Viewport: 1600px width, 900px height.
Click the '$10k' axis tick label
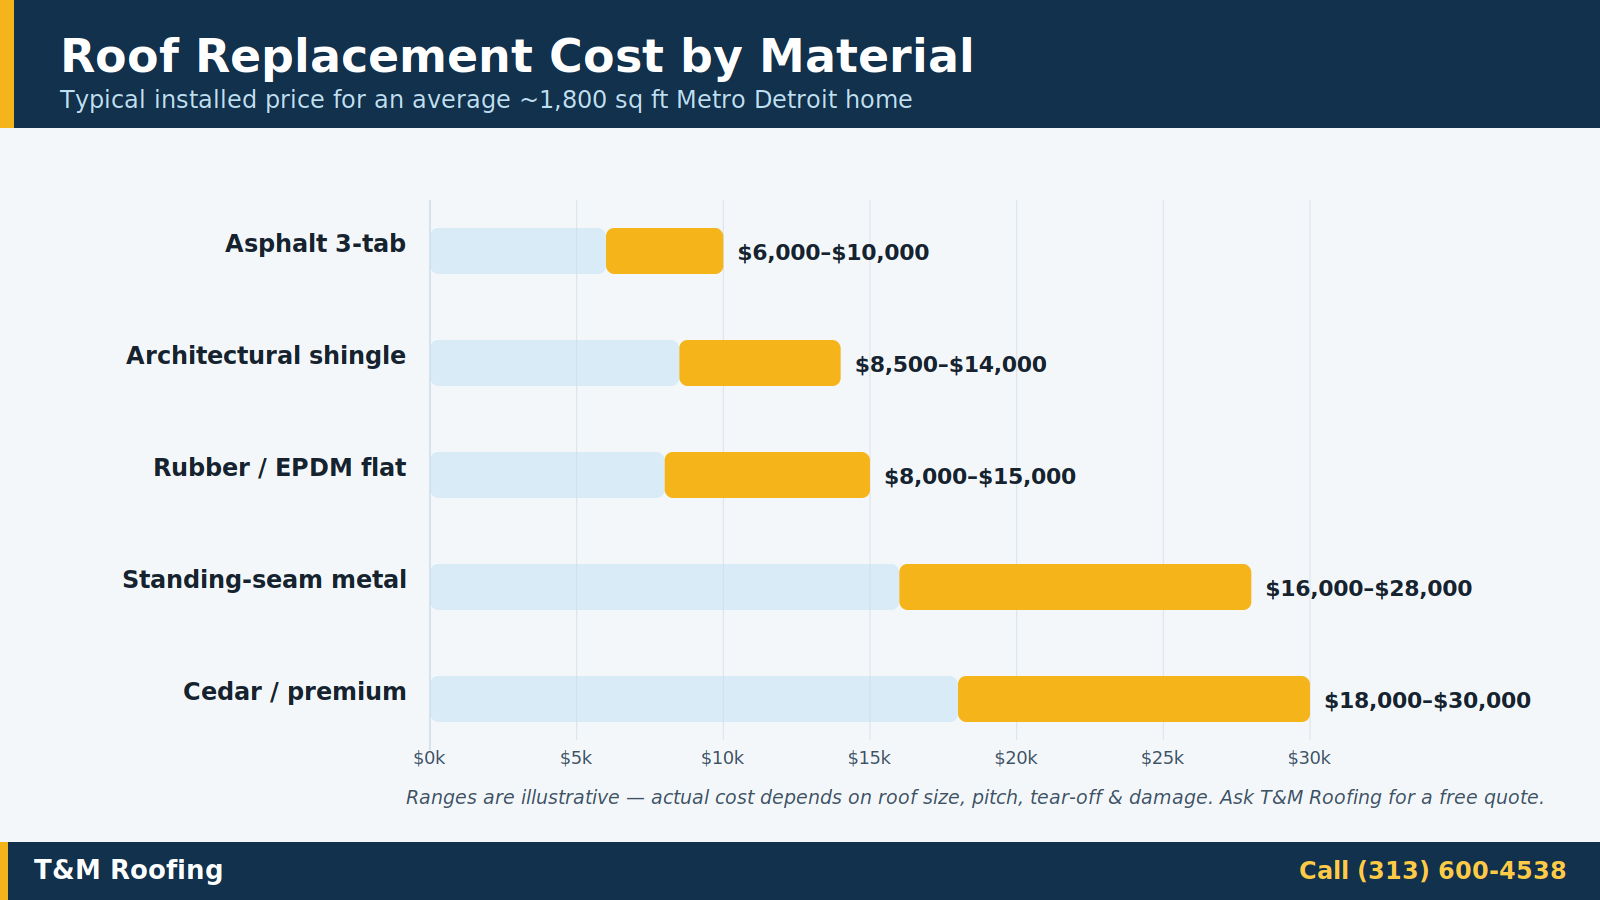pos(723,758)
